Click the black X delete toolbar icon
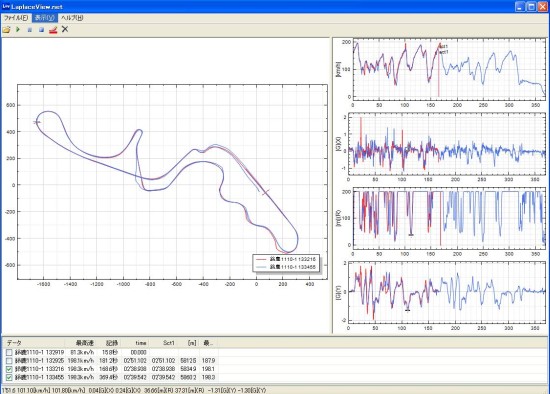Image resolution: width=550 pixels, height=394 pixels. pos(65,29)
